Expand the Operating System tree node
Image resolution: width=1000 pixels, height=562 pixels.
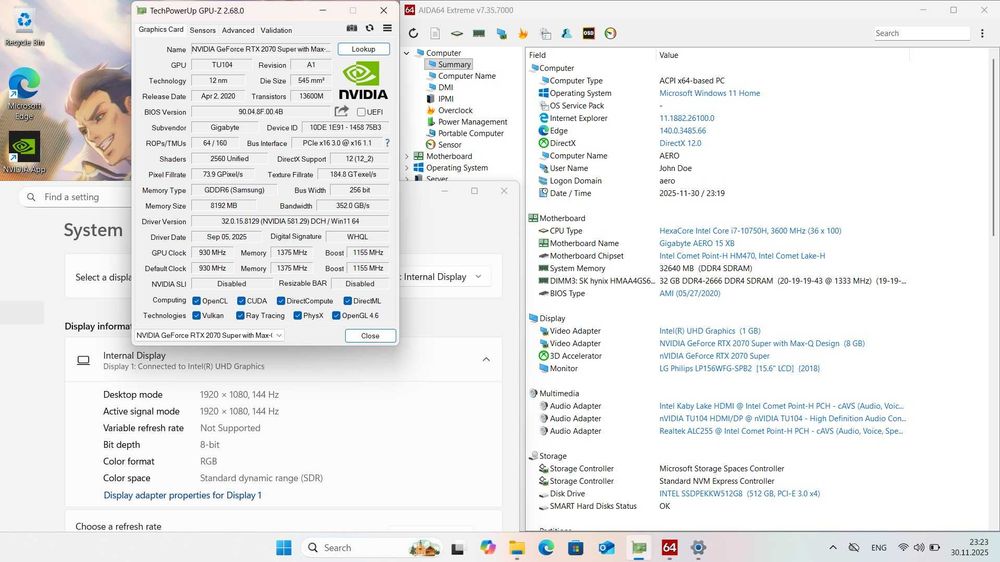[x=407, y=168]
